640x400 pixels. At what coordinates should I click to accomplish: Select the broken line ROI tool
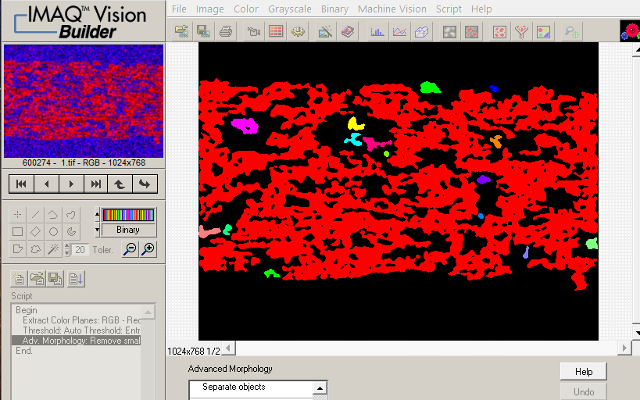click(x=53, y=214)
